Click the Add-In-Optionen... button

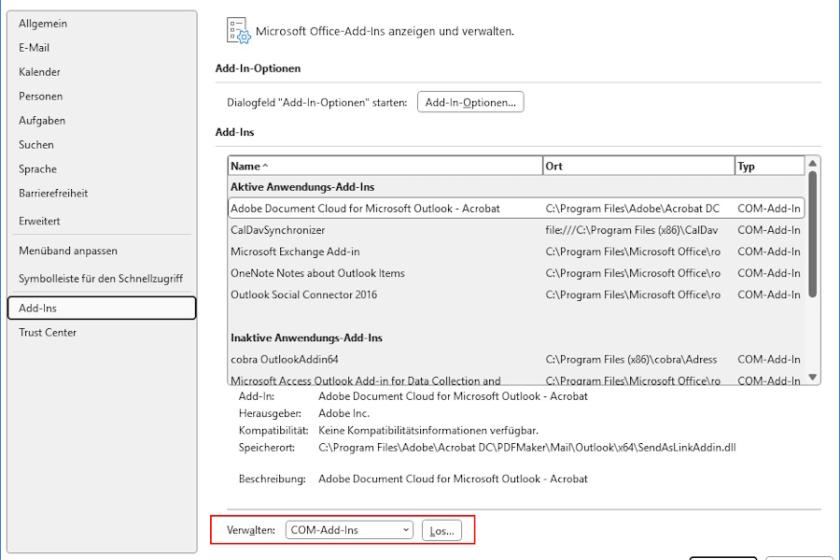tap(470, 102)
